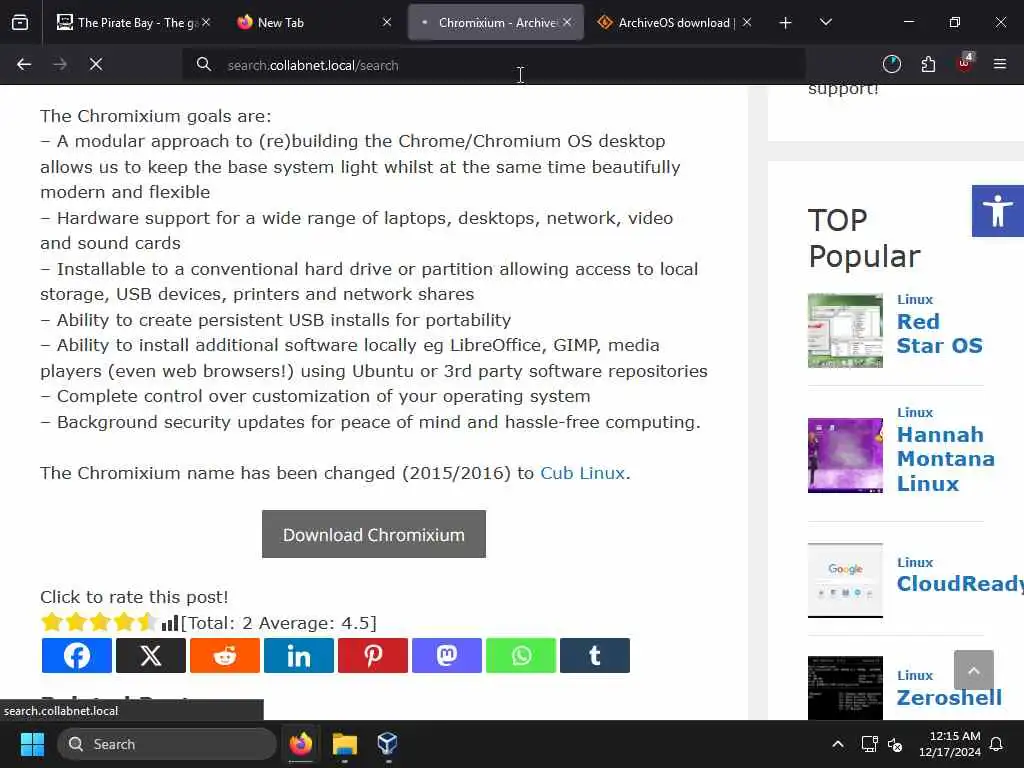Click the circular timer icon in toolbar

pyautogui.click(x=891, y=64)
